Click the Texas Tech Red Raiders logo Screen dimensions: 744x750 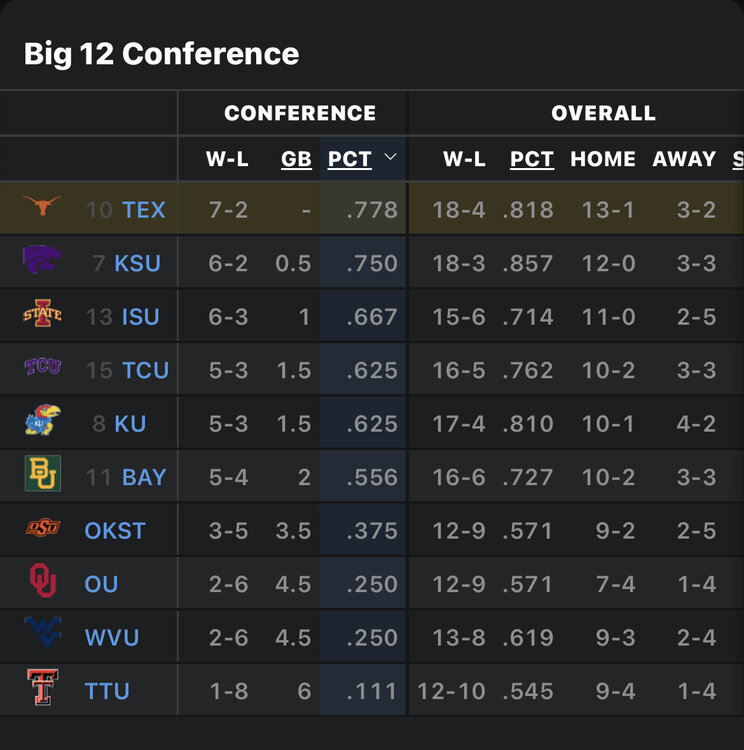[42, 690]
